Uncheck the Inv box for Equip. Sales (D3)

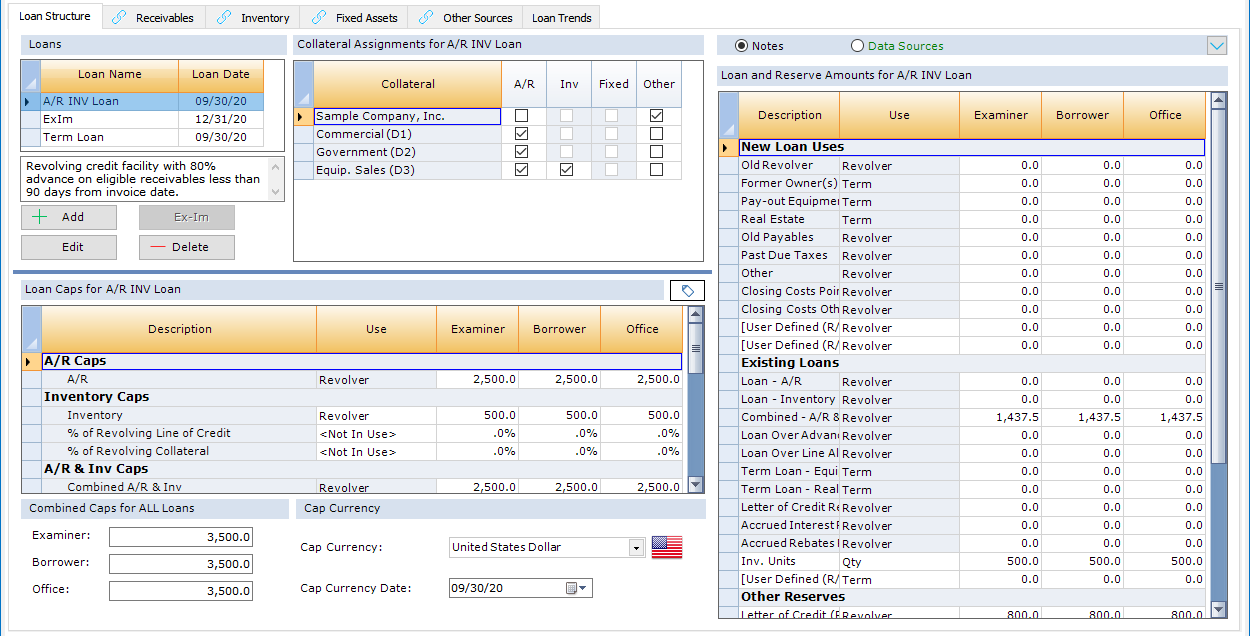click(567, 170)
